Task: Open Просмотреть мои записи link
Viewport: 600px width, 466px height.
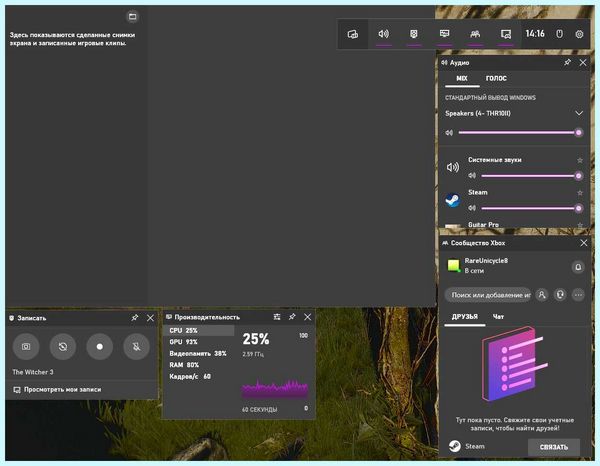Action: (x=57, y=389)
